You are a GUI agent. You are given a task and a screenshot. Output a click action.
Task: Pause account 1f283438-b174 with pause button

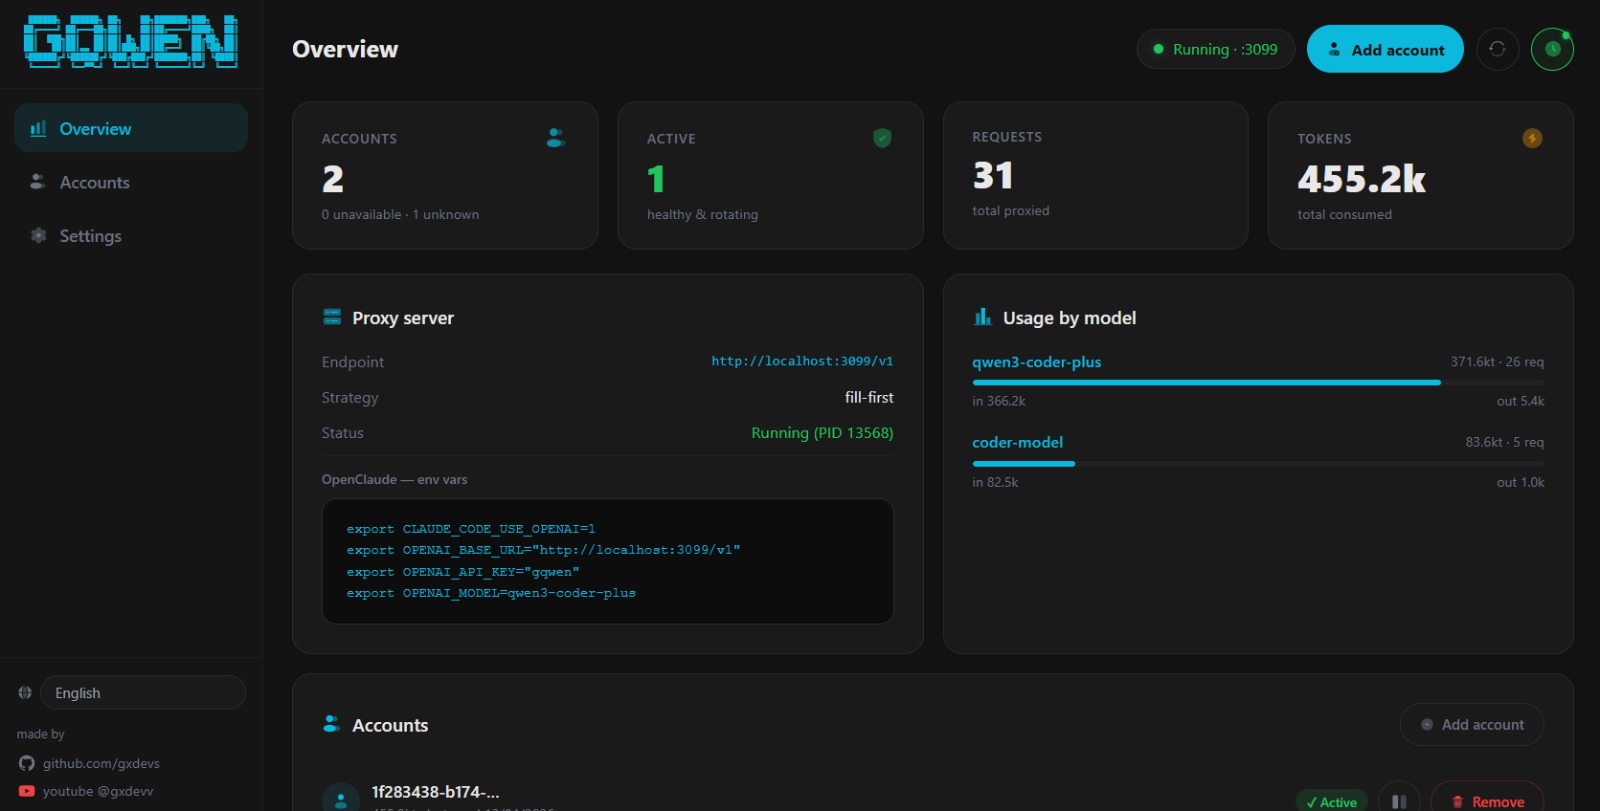pos(1399,799)
